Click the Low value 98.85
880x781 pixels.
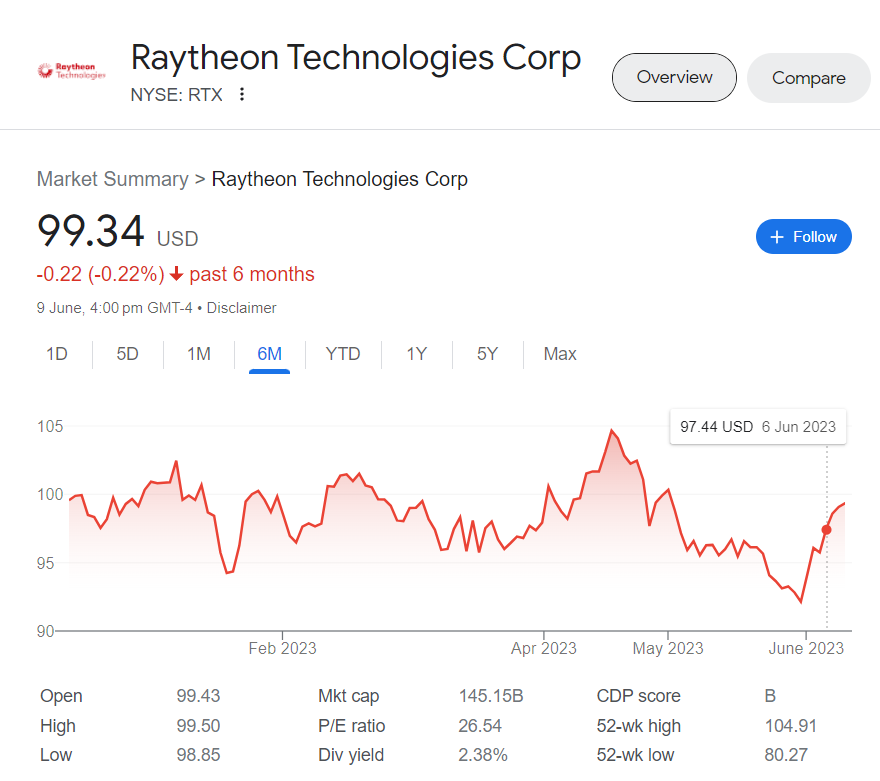tap(198, 755)
